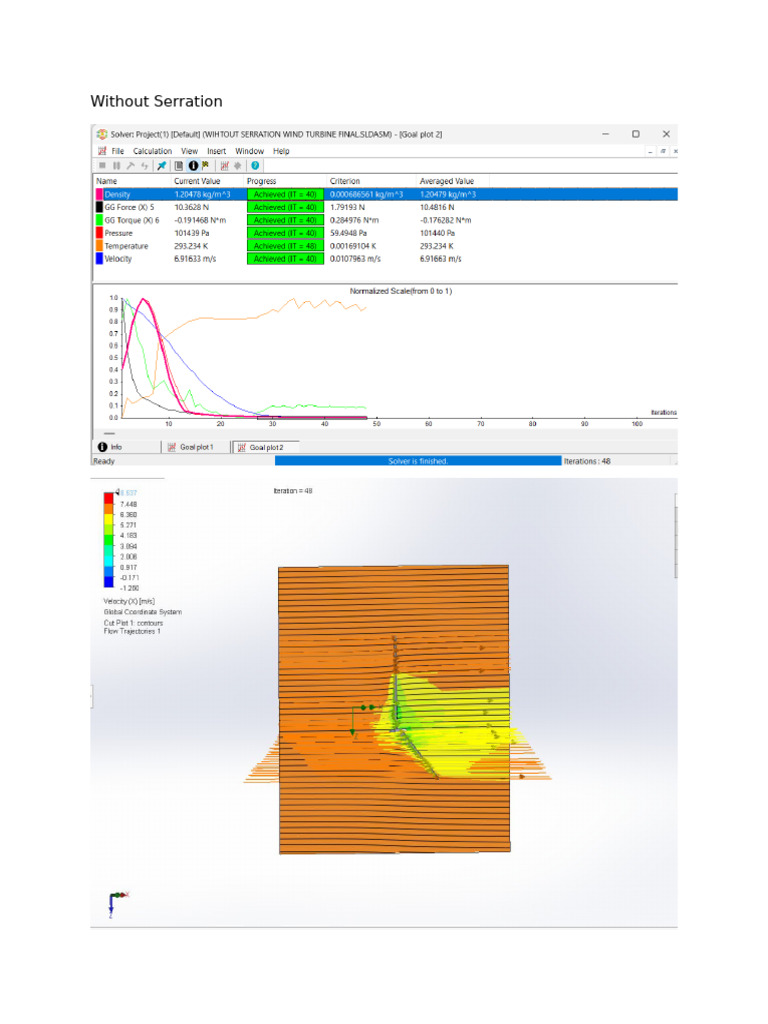Click the Normalized Scale plot title
This screenshot has width=768, height=1024.
(x=400, y=291)
